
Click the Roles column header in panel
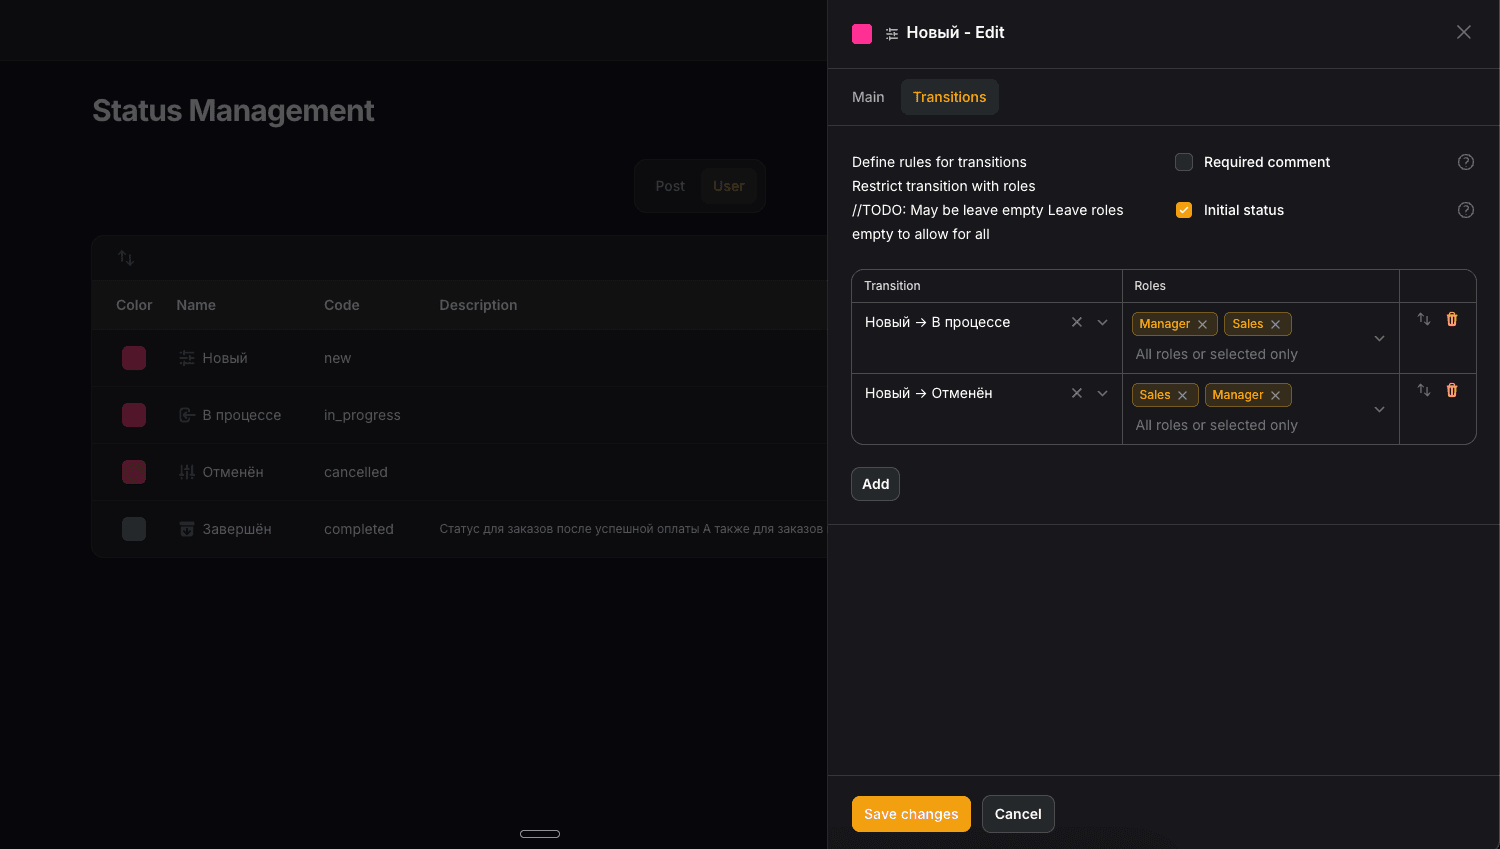point(1150,286)
